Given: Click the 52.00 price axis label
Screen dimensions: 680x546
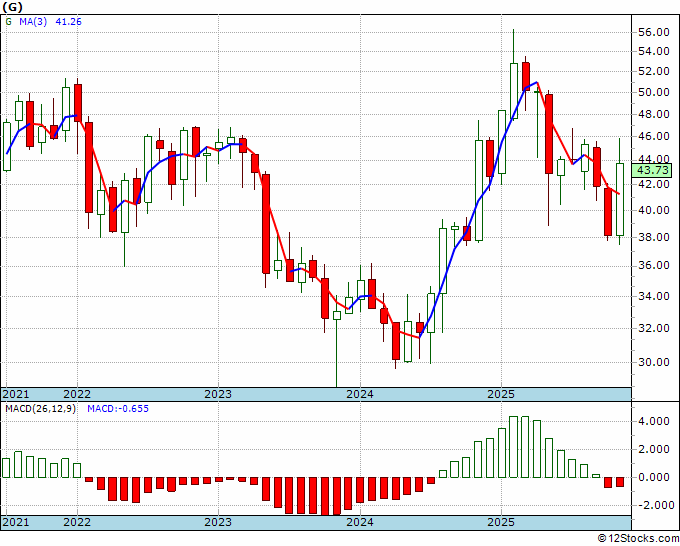Looking at the screenshot, I should [654, 72].
